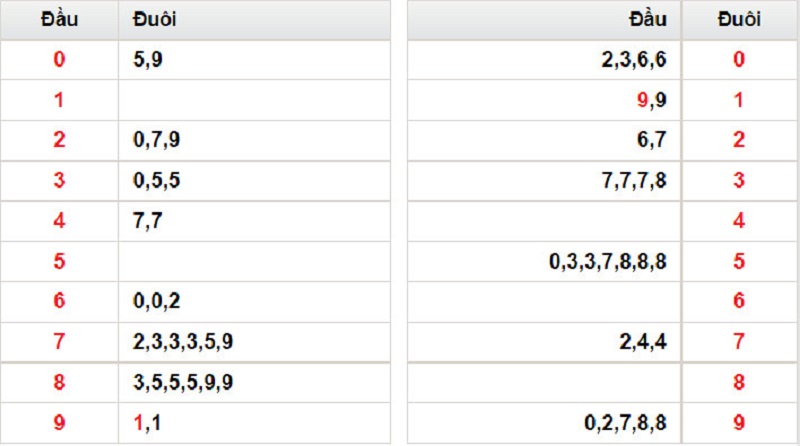Click tail values 0,7,9 in left table

click(156, 140)
